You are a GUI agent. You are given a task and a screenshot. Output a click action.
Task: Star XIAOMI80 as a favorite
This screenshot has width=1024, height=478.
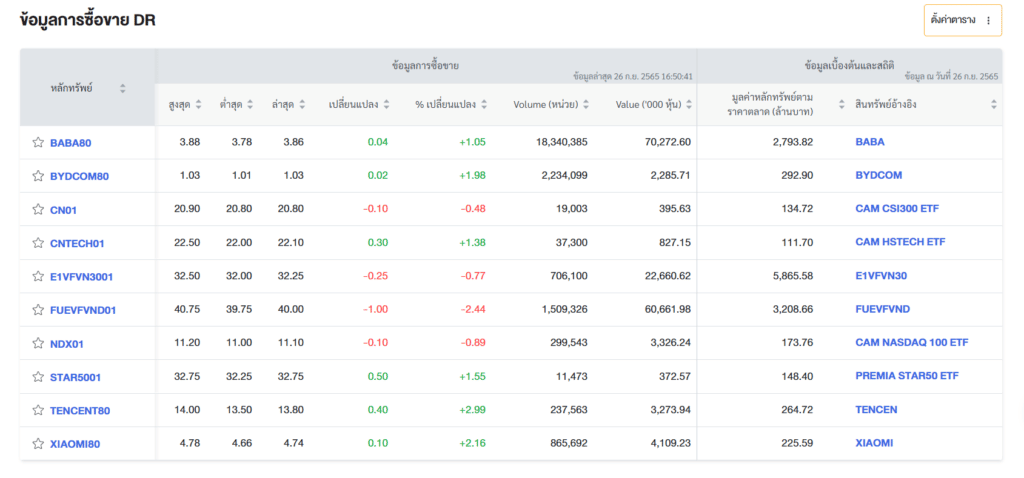[38, 444]
